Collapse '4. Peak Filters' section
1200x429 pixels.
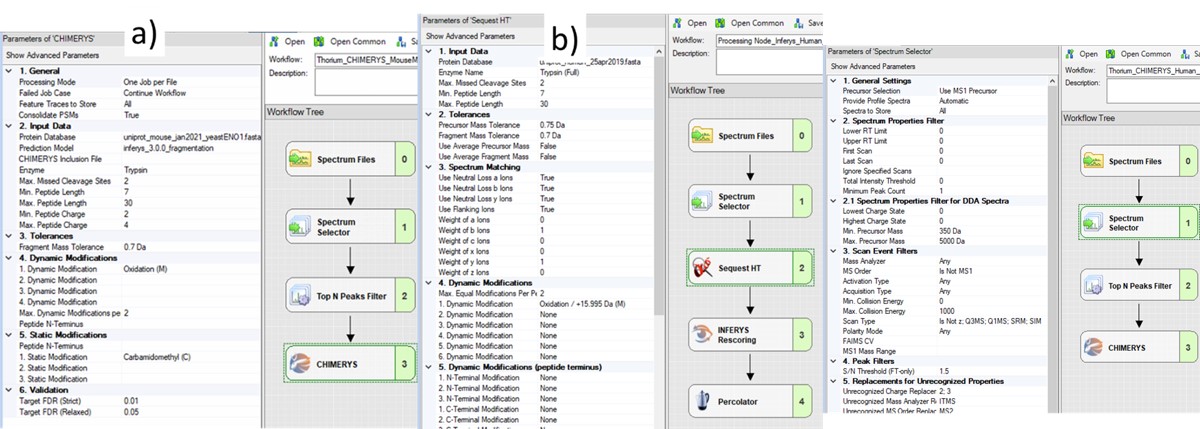tap(833, 360)
